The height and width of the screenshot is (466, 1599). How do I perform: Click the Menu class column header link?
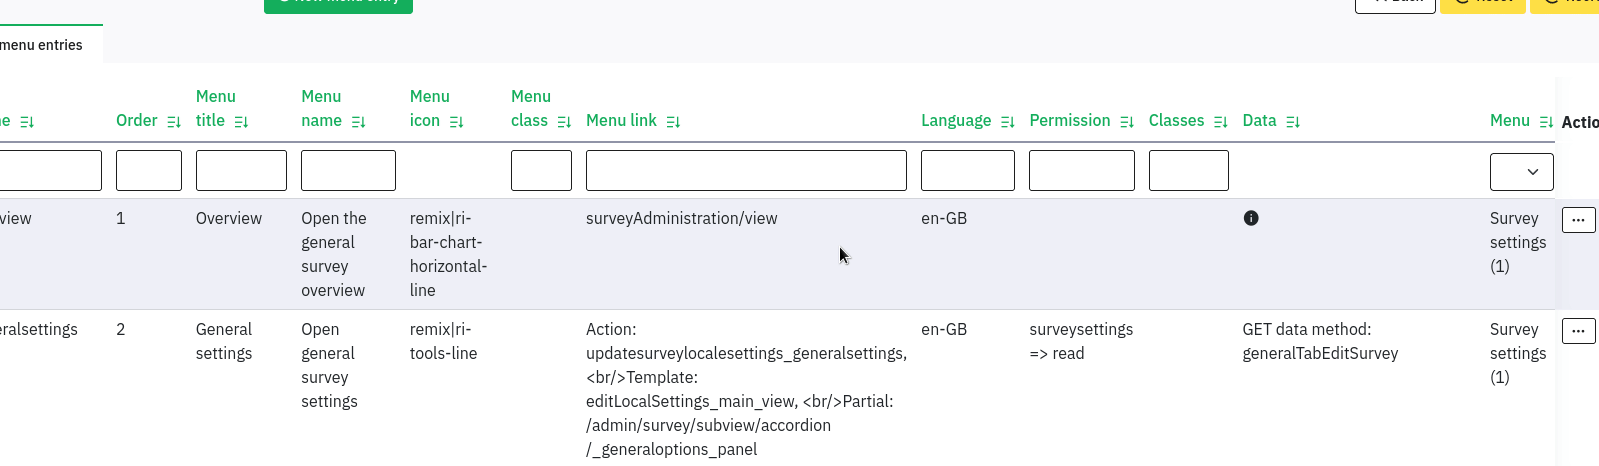point(530,108)
